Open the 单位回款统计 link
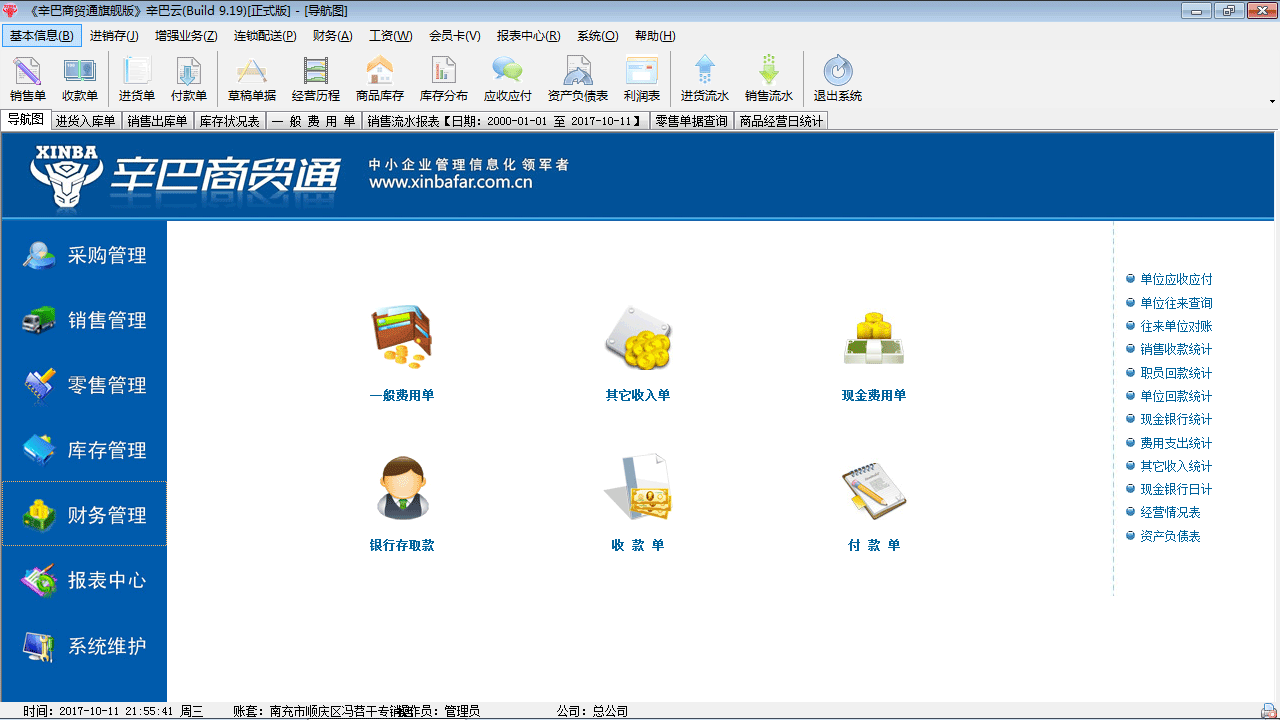Viewport: 1280px width, 720px height. click(x=1176, y=396)
